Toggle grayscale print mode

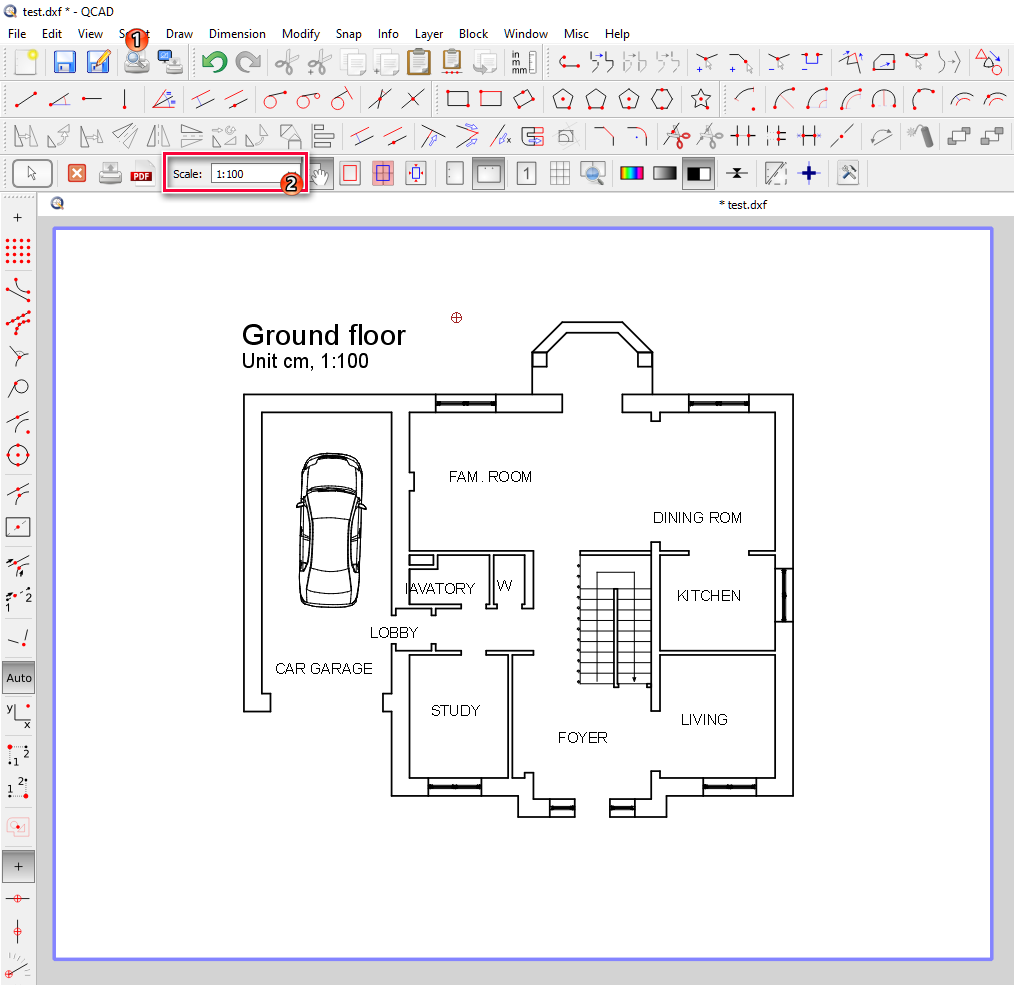pos(665,173)
